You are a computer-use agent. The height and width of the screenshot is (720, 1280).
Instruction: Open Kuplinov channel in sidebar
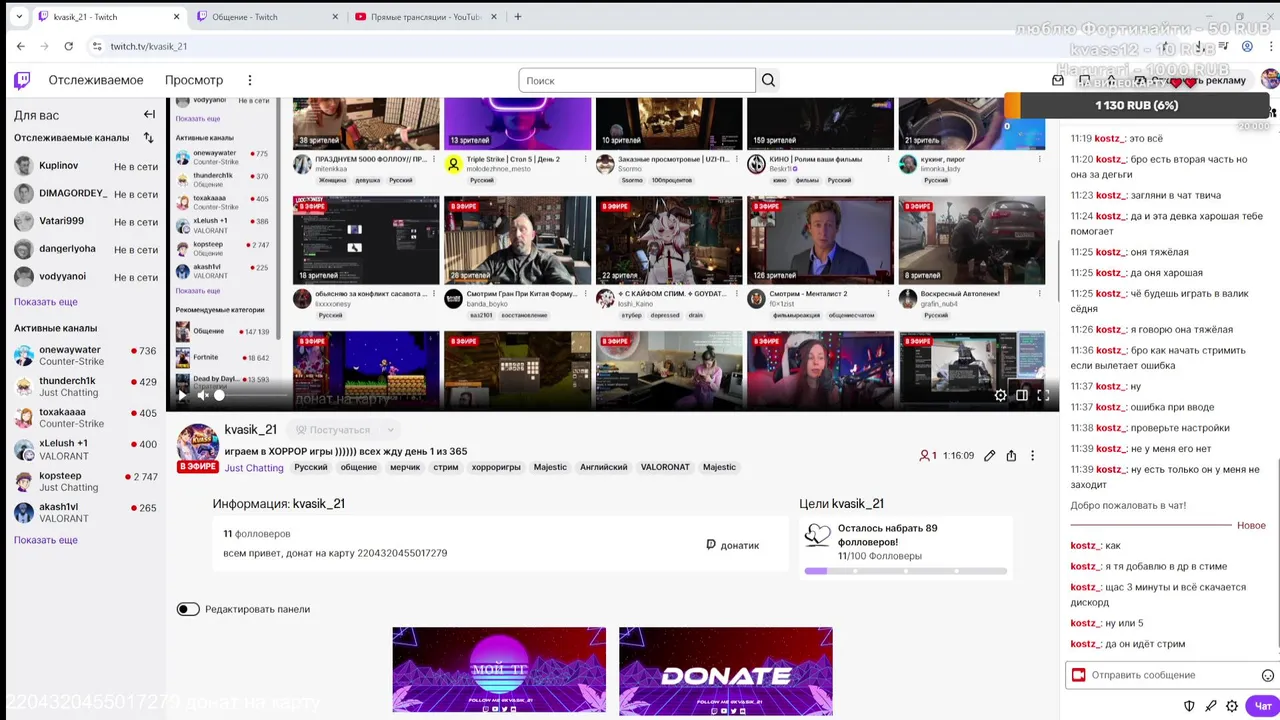[86, 166]
